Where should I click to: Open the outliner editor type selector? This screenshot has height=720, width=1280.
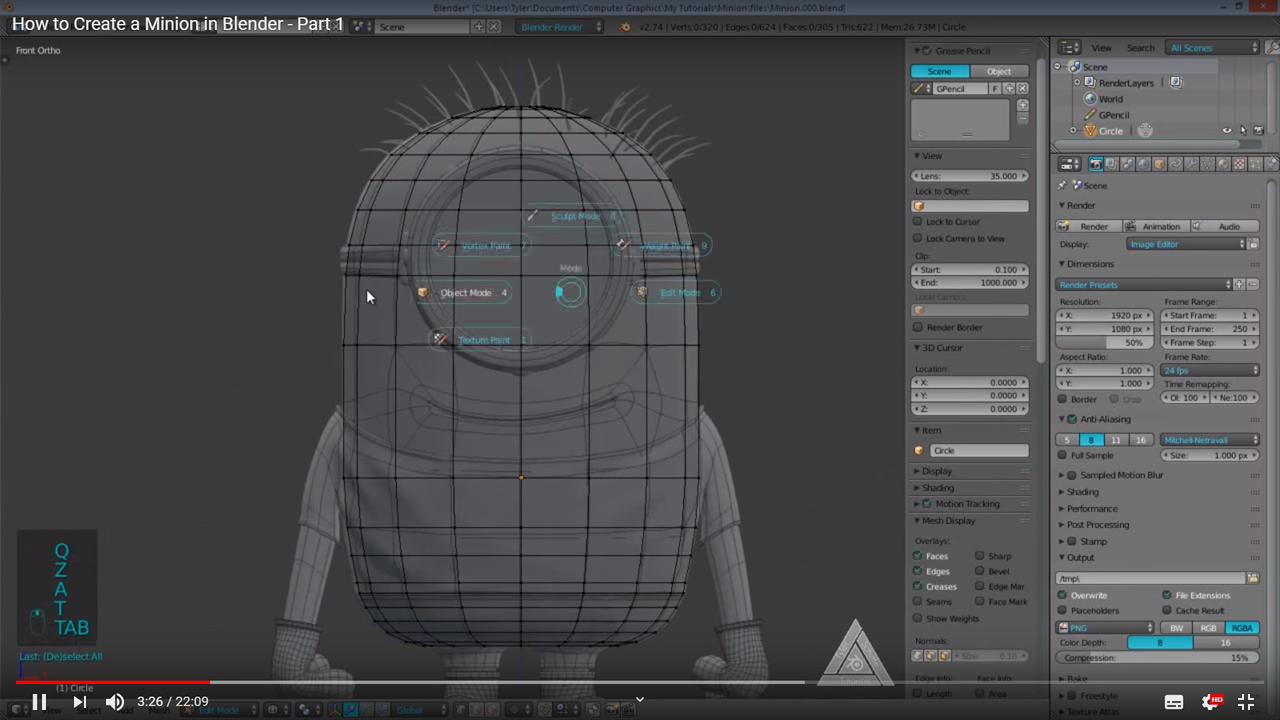pyautogui.click(x=1069, y=47)
